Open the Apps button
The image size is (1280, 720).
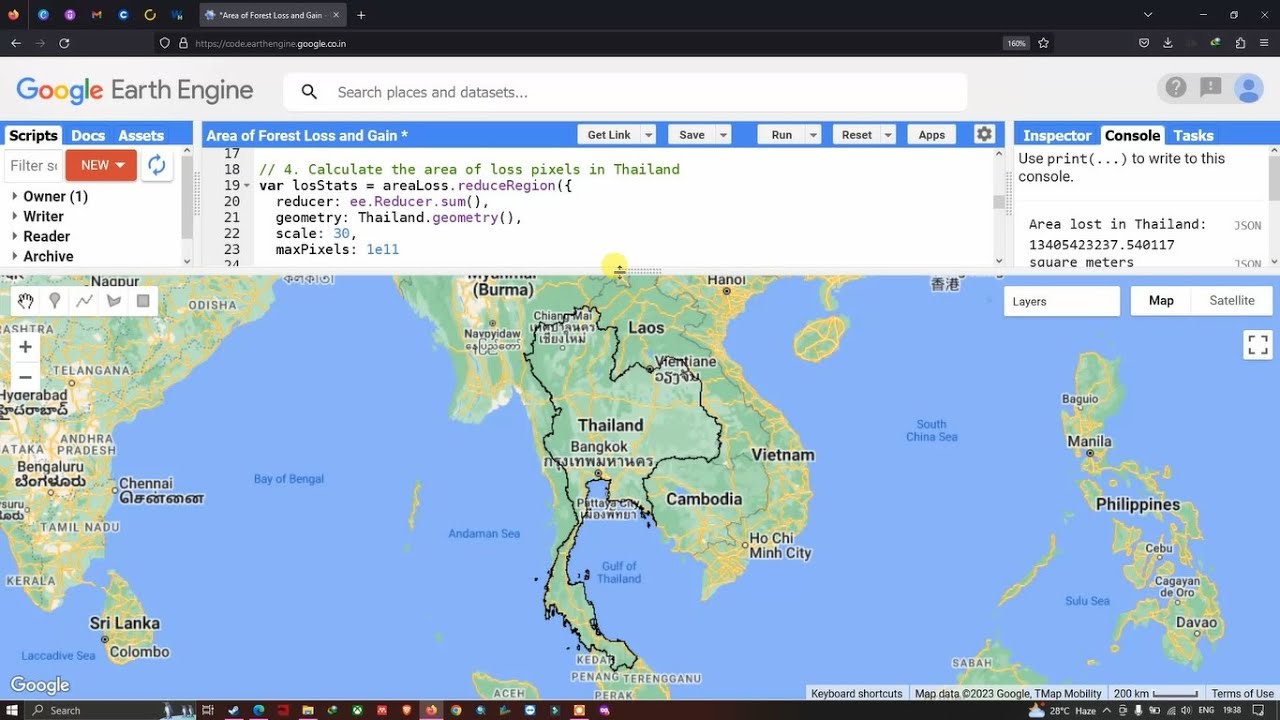coord(932,135)
